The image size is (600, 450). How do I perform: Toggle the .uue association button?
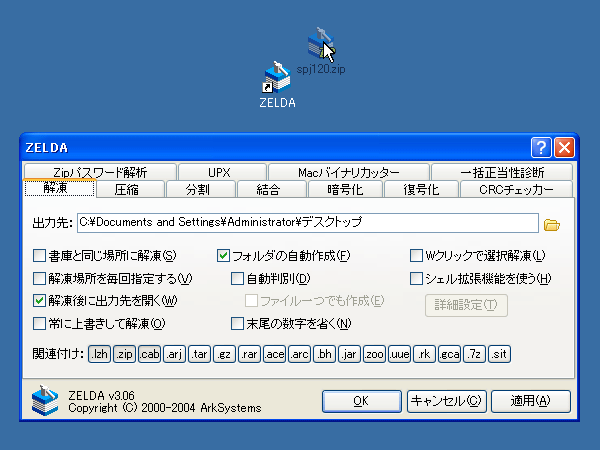coord(399,354)
